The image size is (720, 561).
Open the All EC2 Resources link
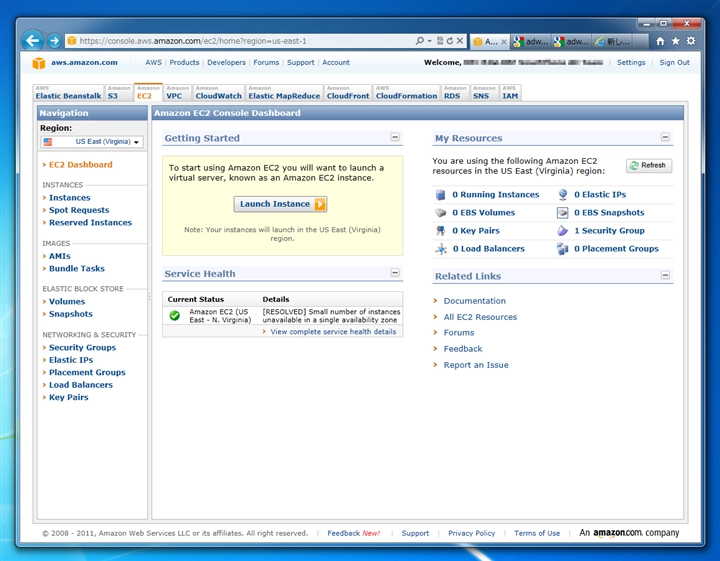coord(480,317)
